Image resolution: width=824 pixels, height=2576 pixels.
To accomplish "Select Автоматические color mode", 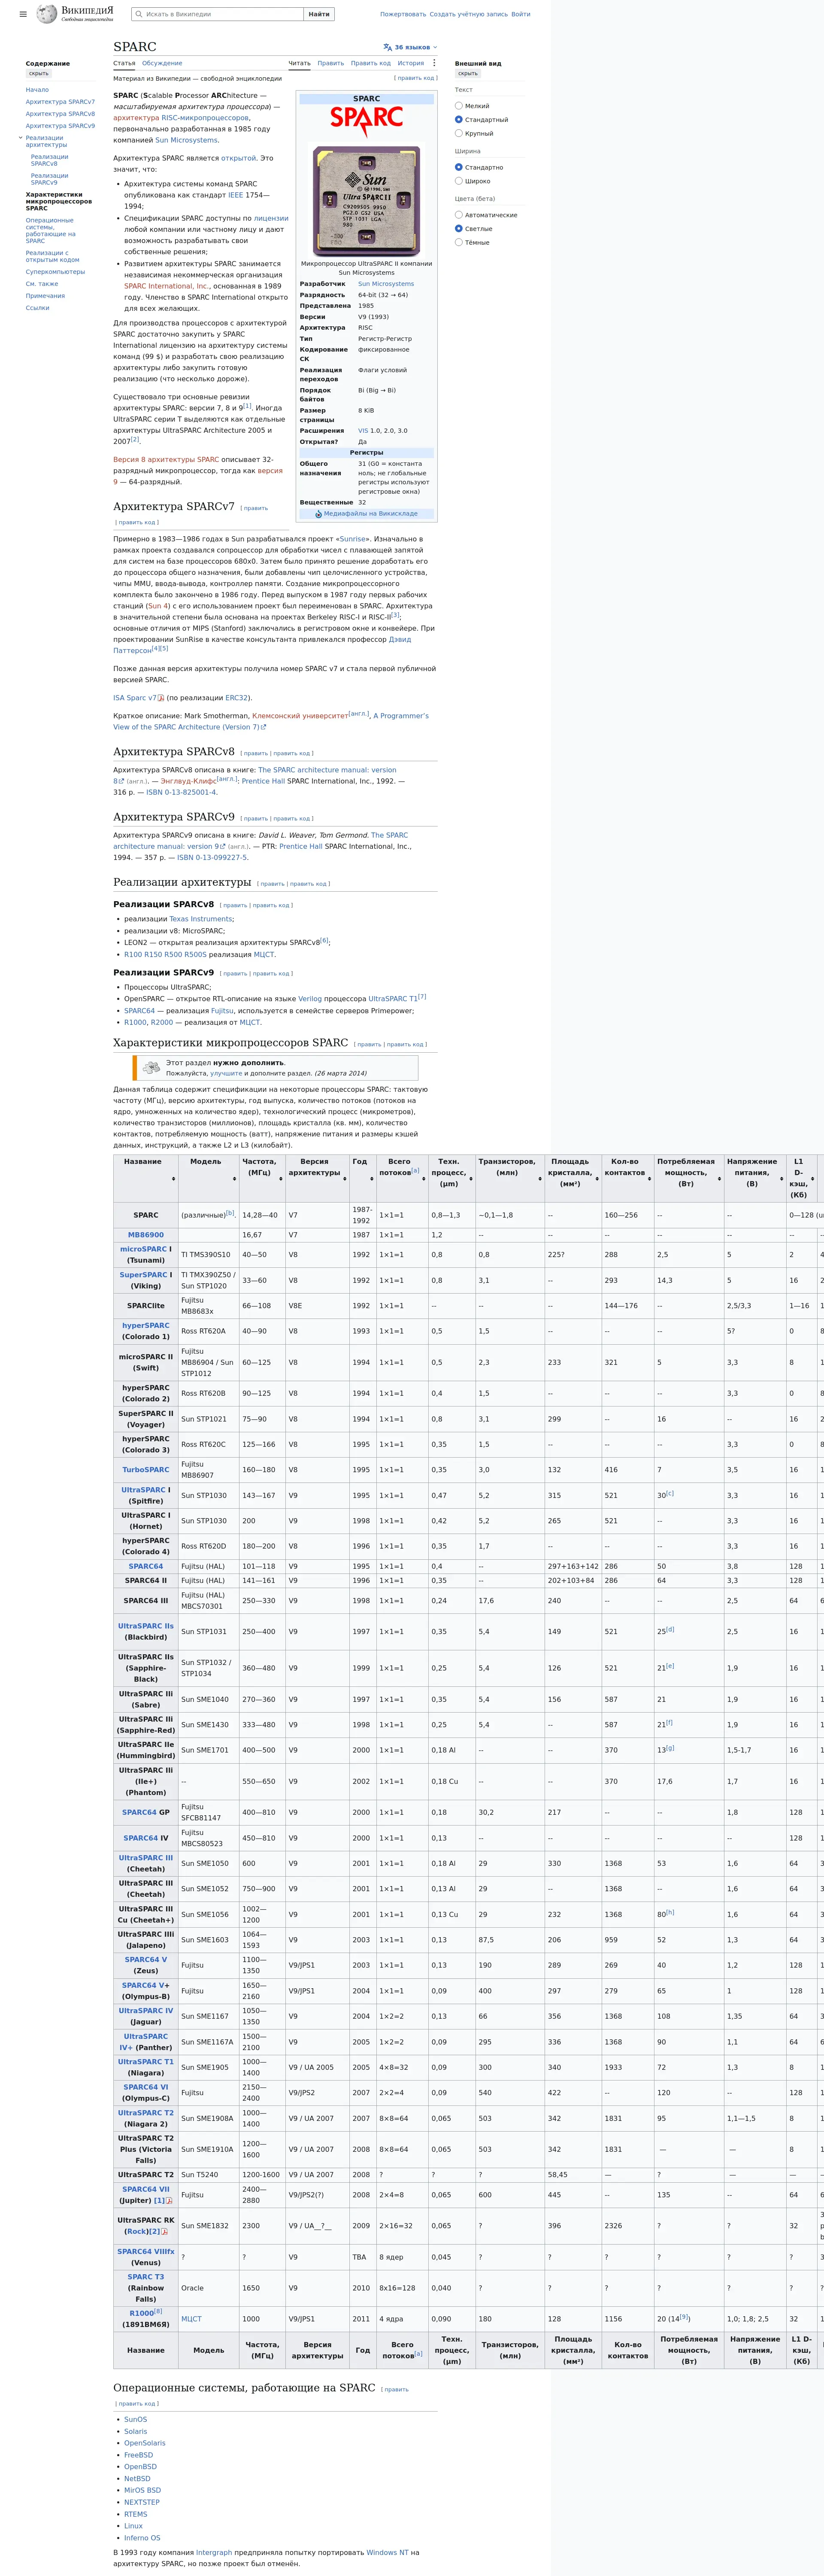I will (x=459, y=215).
